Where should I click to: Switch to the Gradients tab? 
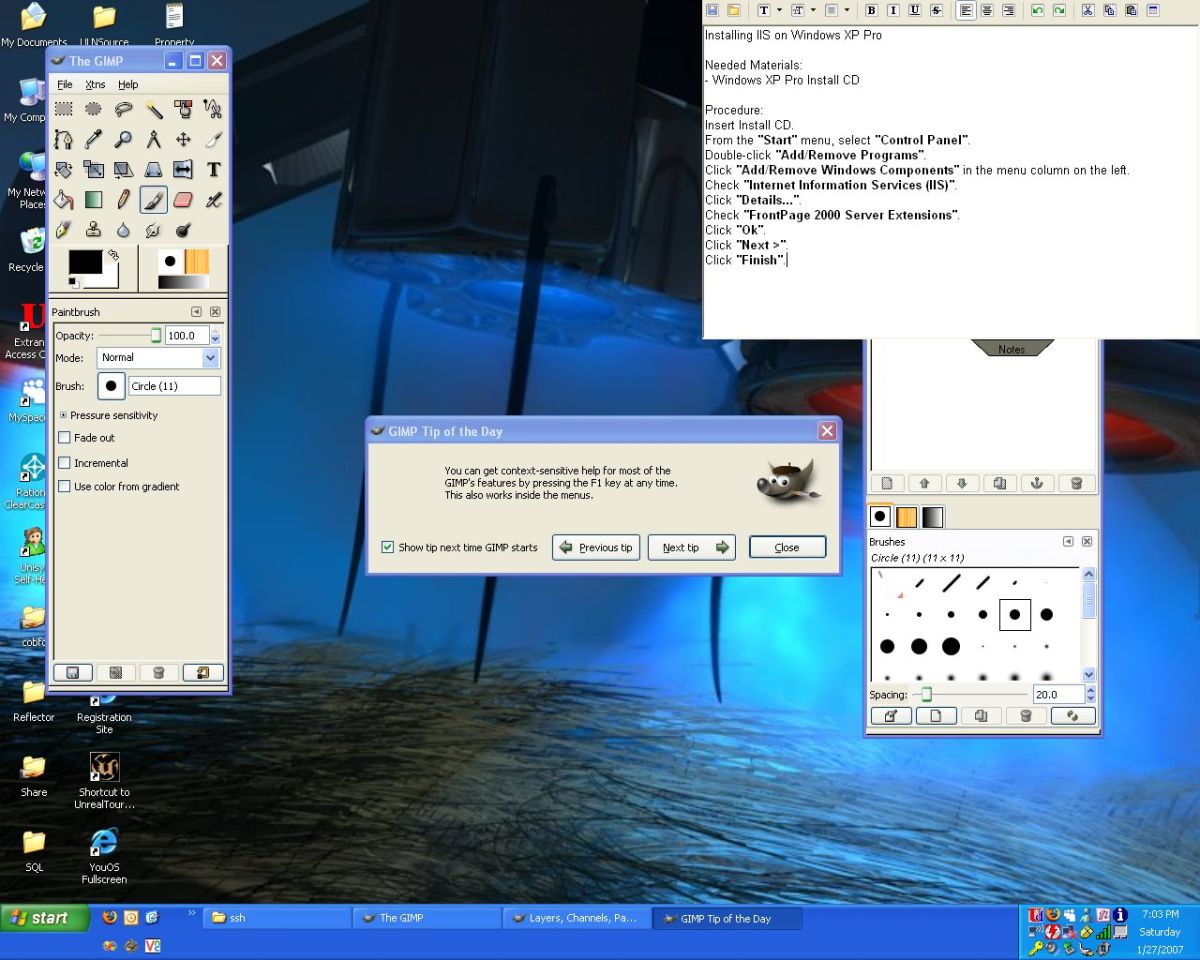pyautogui.click(x=932, y=517)
